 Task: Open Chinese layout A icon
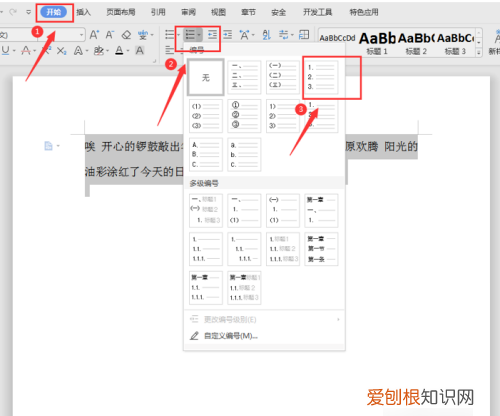(x=244, y=35)
